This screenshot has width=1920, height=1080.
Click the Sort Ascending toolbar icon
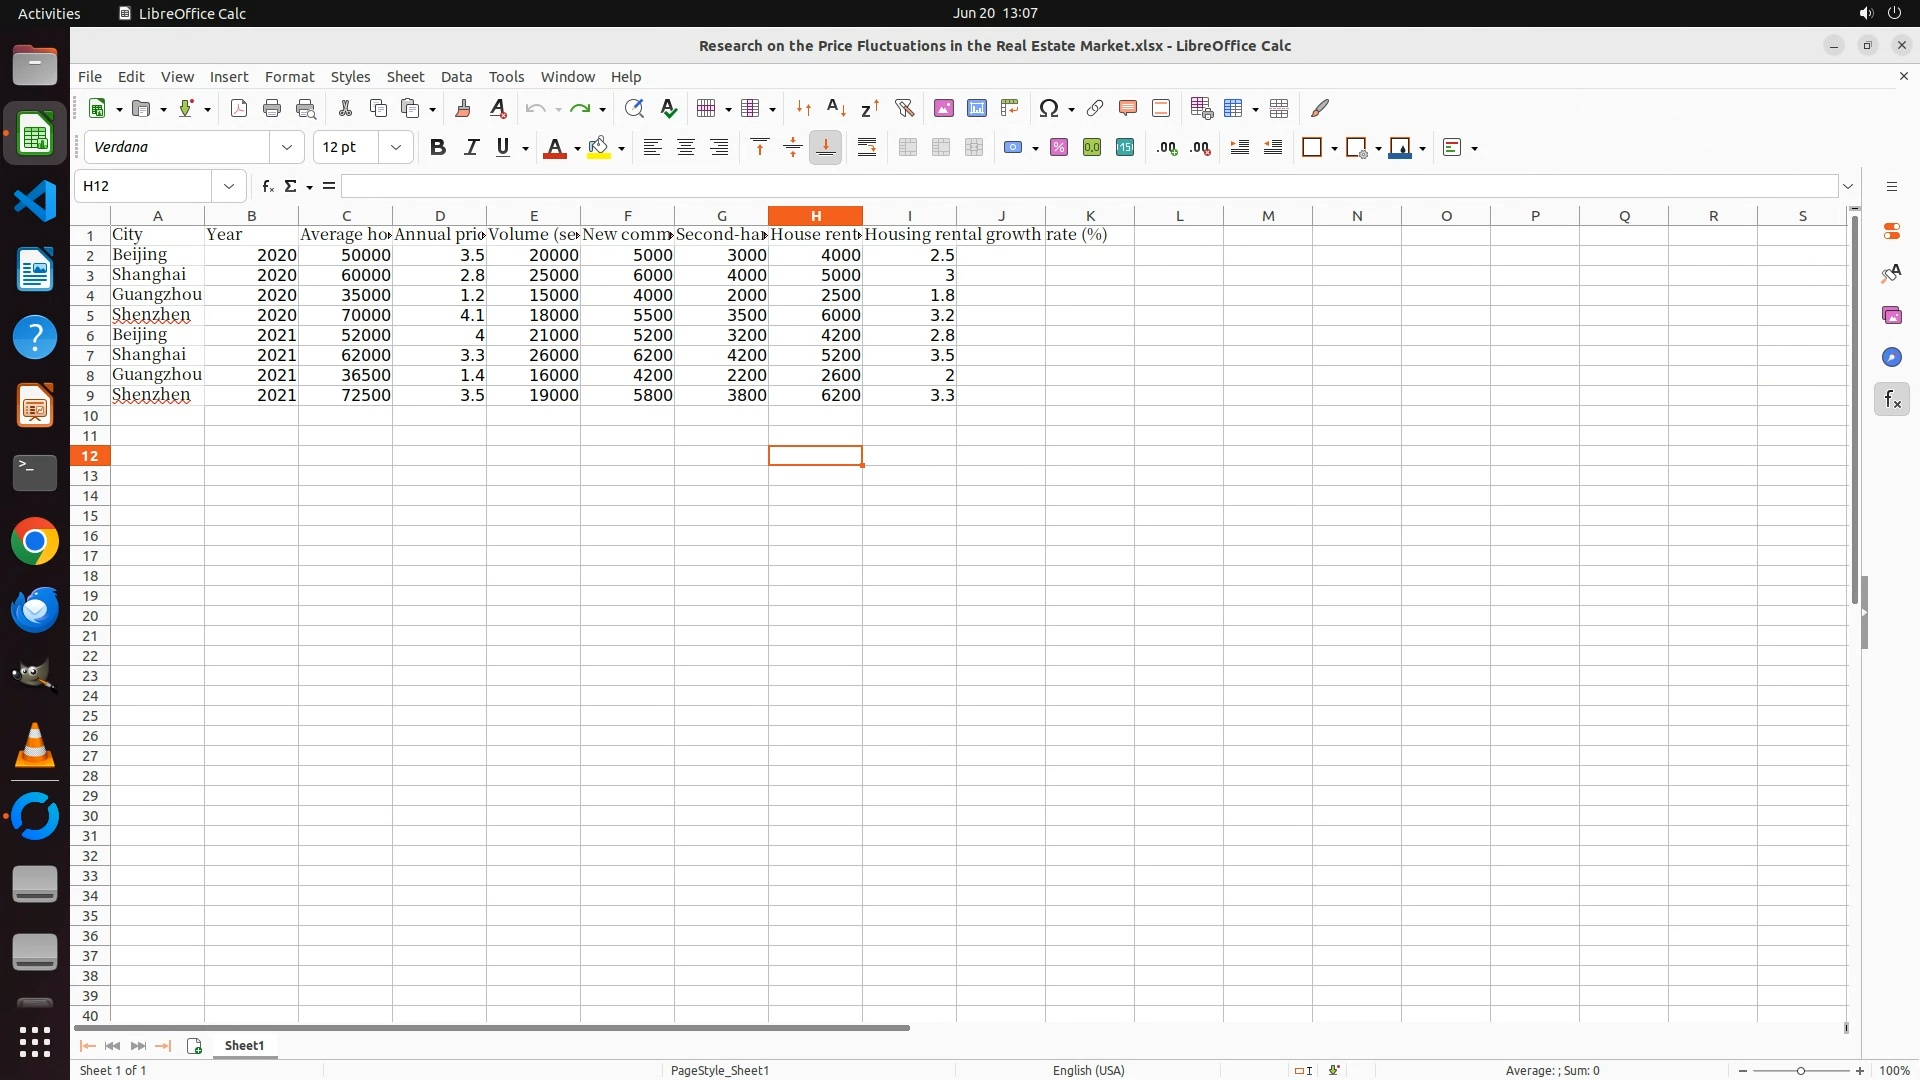click(836, 108)
